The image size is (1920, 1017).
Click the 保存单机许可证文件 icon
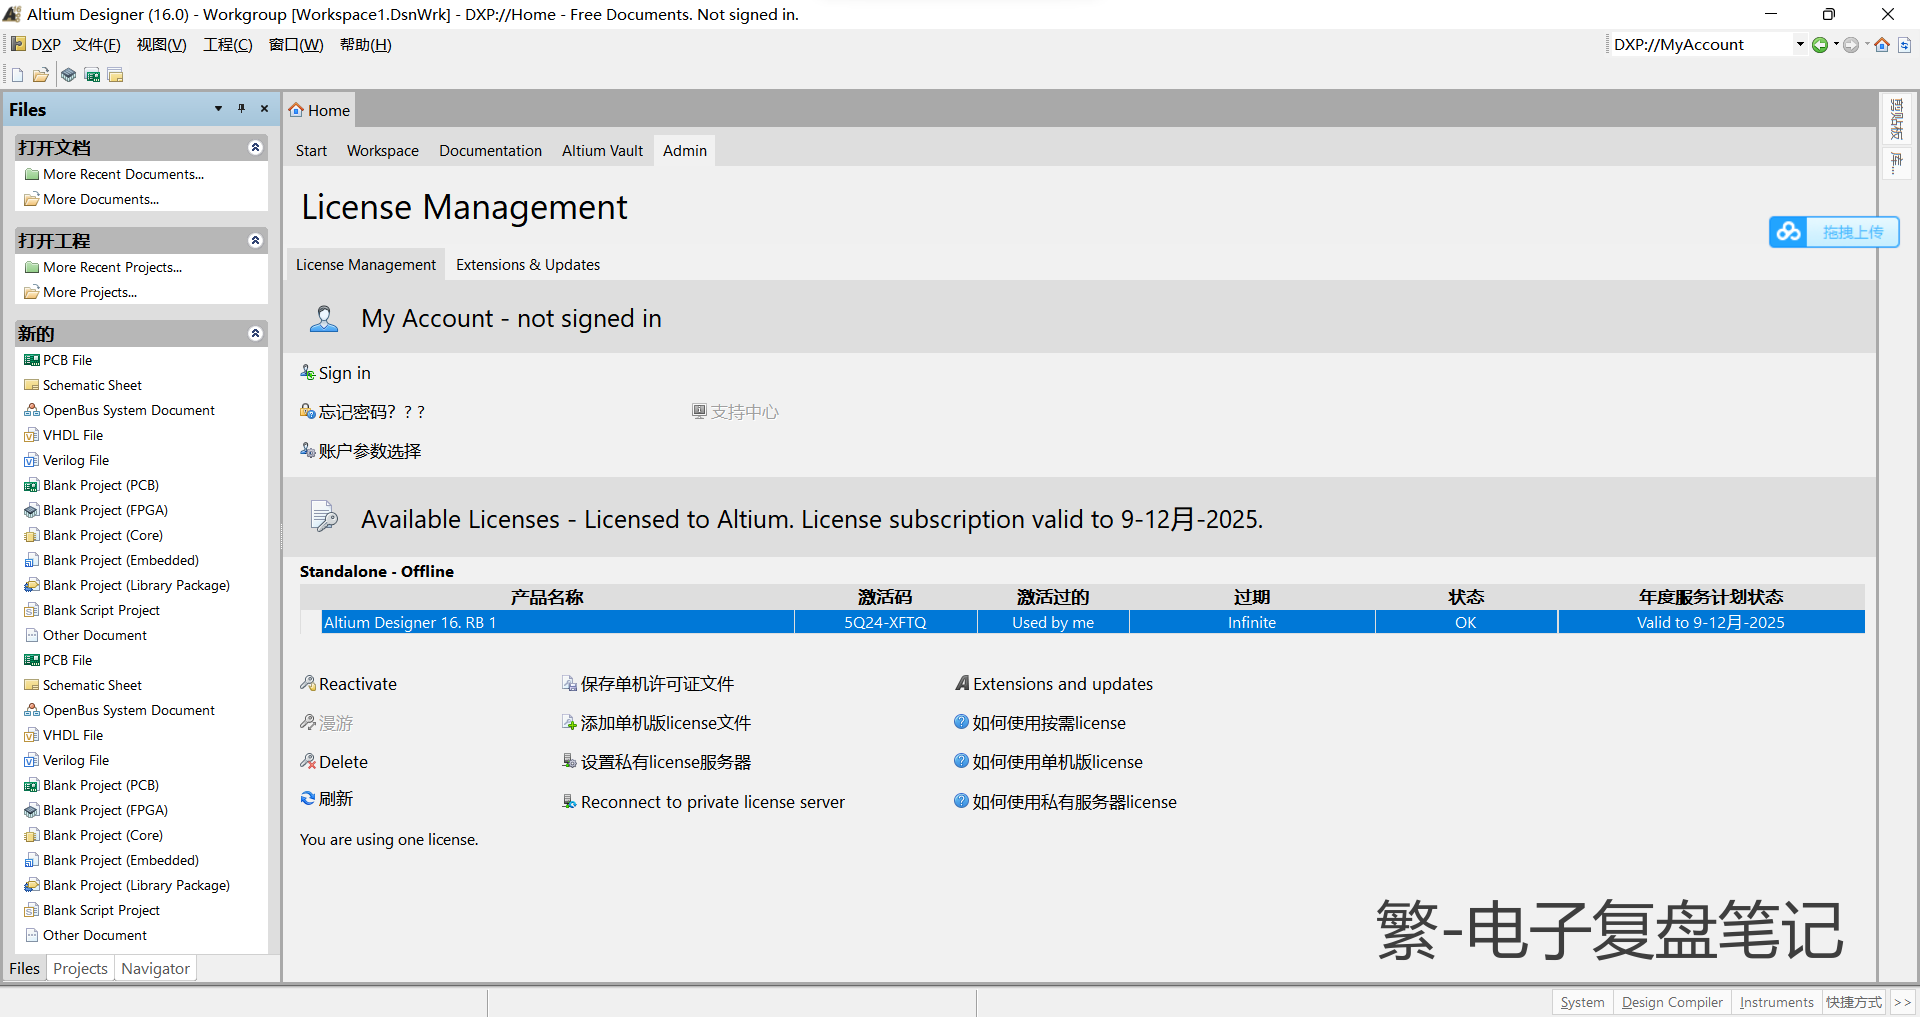[x=569, y=684]
